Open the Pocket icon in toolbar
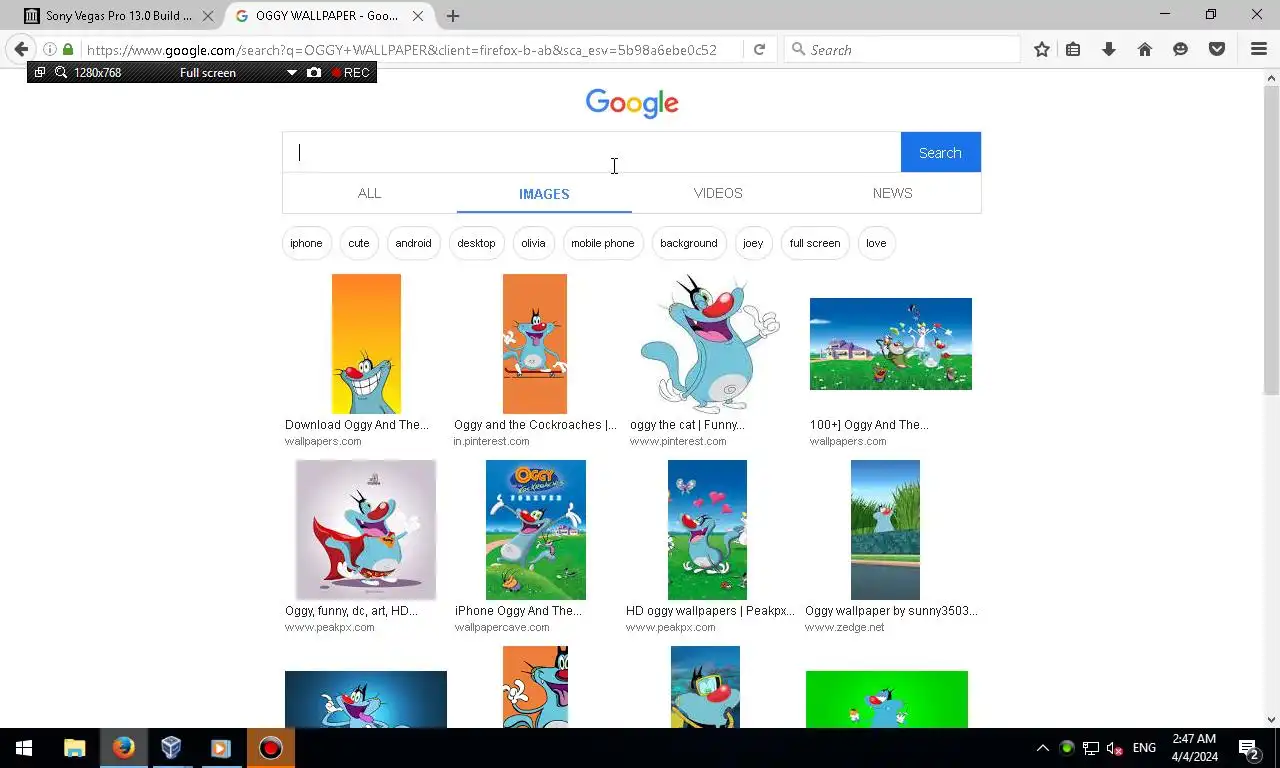This screenshot has width=1280, height=768. tap(1217, 49)
